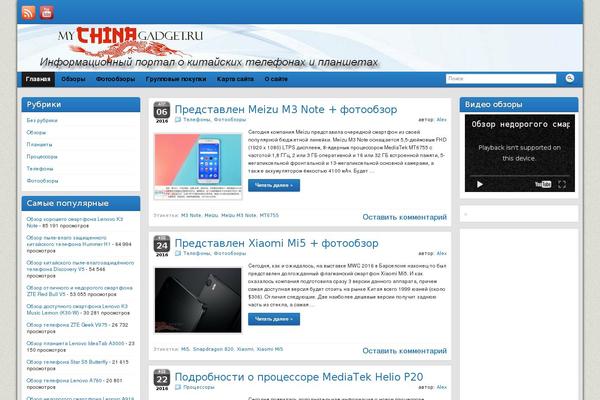Click the search magnifier button
This screenshot has width=600, height=400.
click(570, 78)
